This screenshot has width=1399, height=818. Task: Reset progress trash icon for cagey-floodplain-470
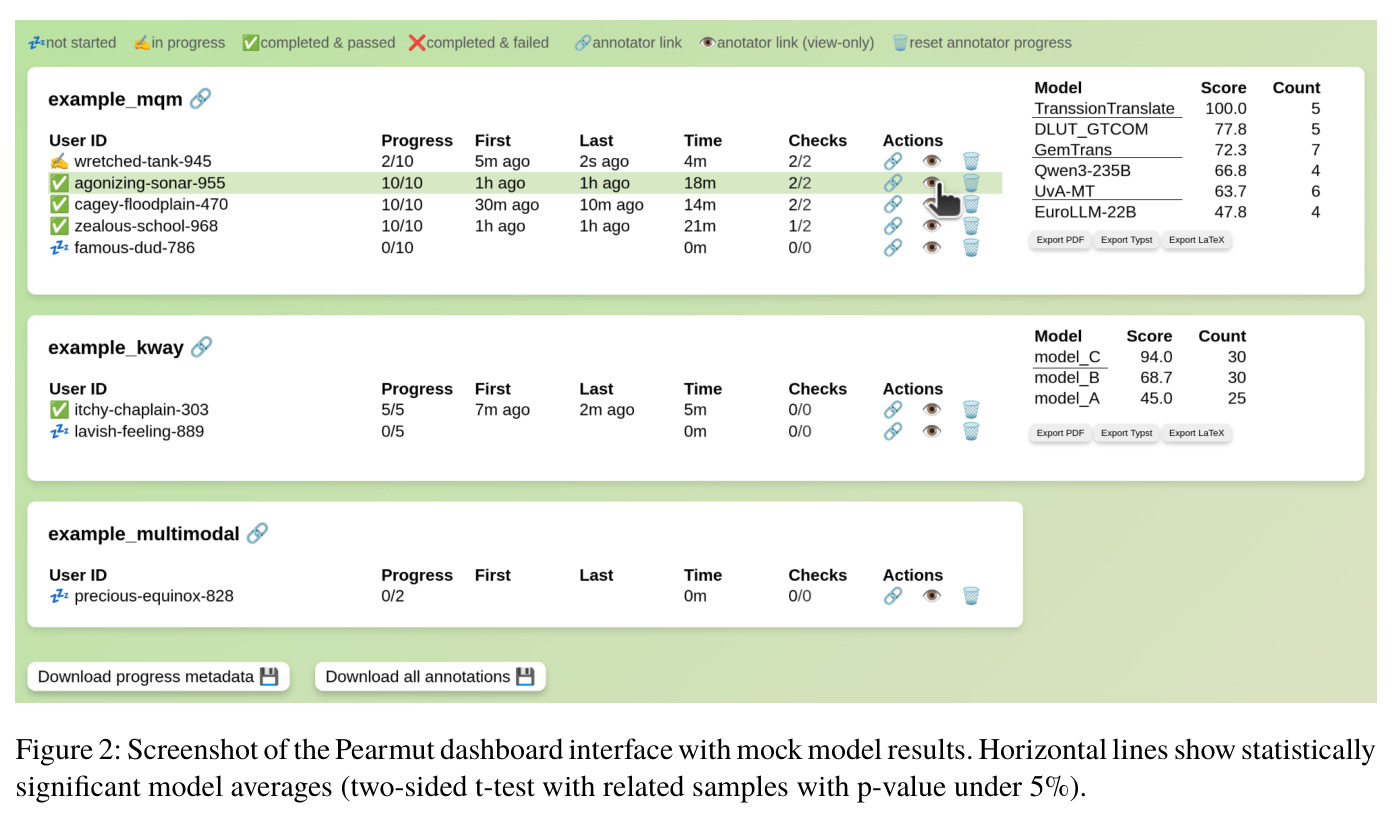pyautogui.click(x=971, y=204)
